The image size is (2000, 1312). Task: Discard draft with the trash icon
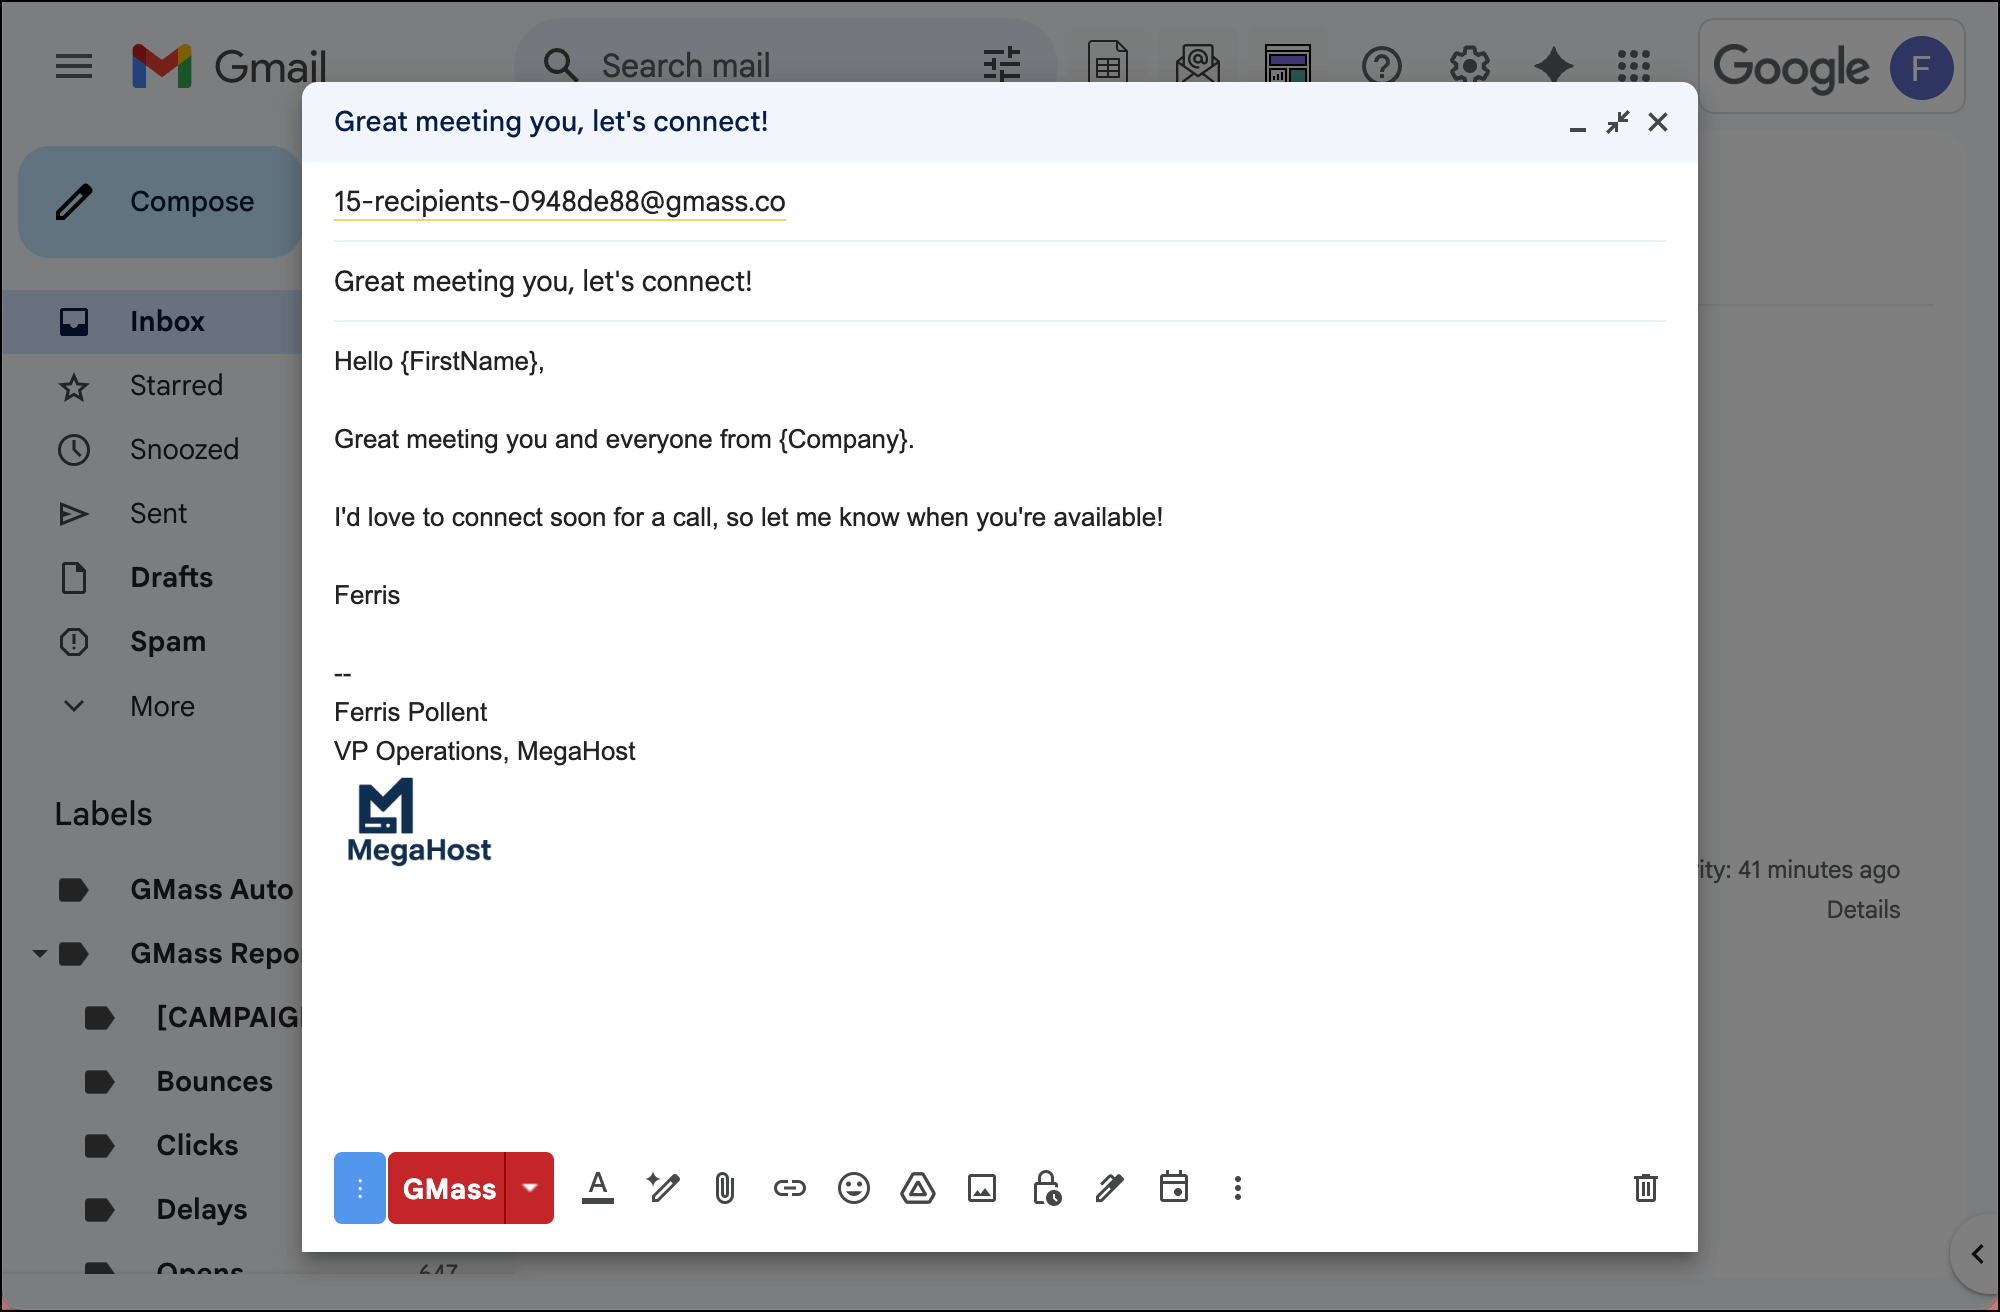pyautogui.click(x=1645, y=1188)
